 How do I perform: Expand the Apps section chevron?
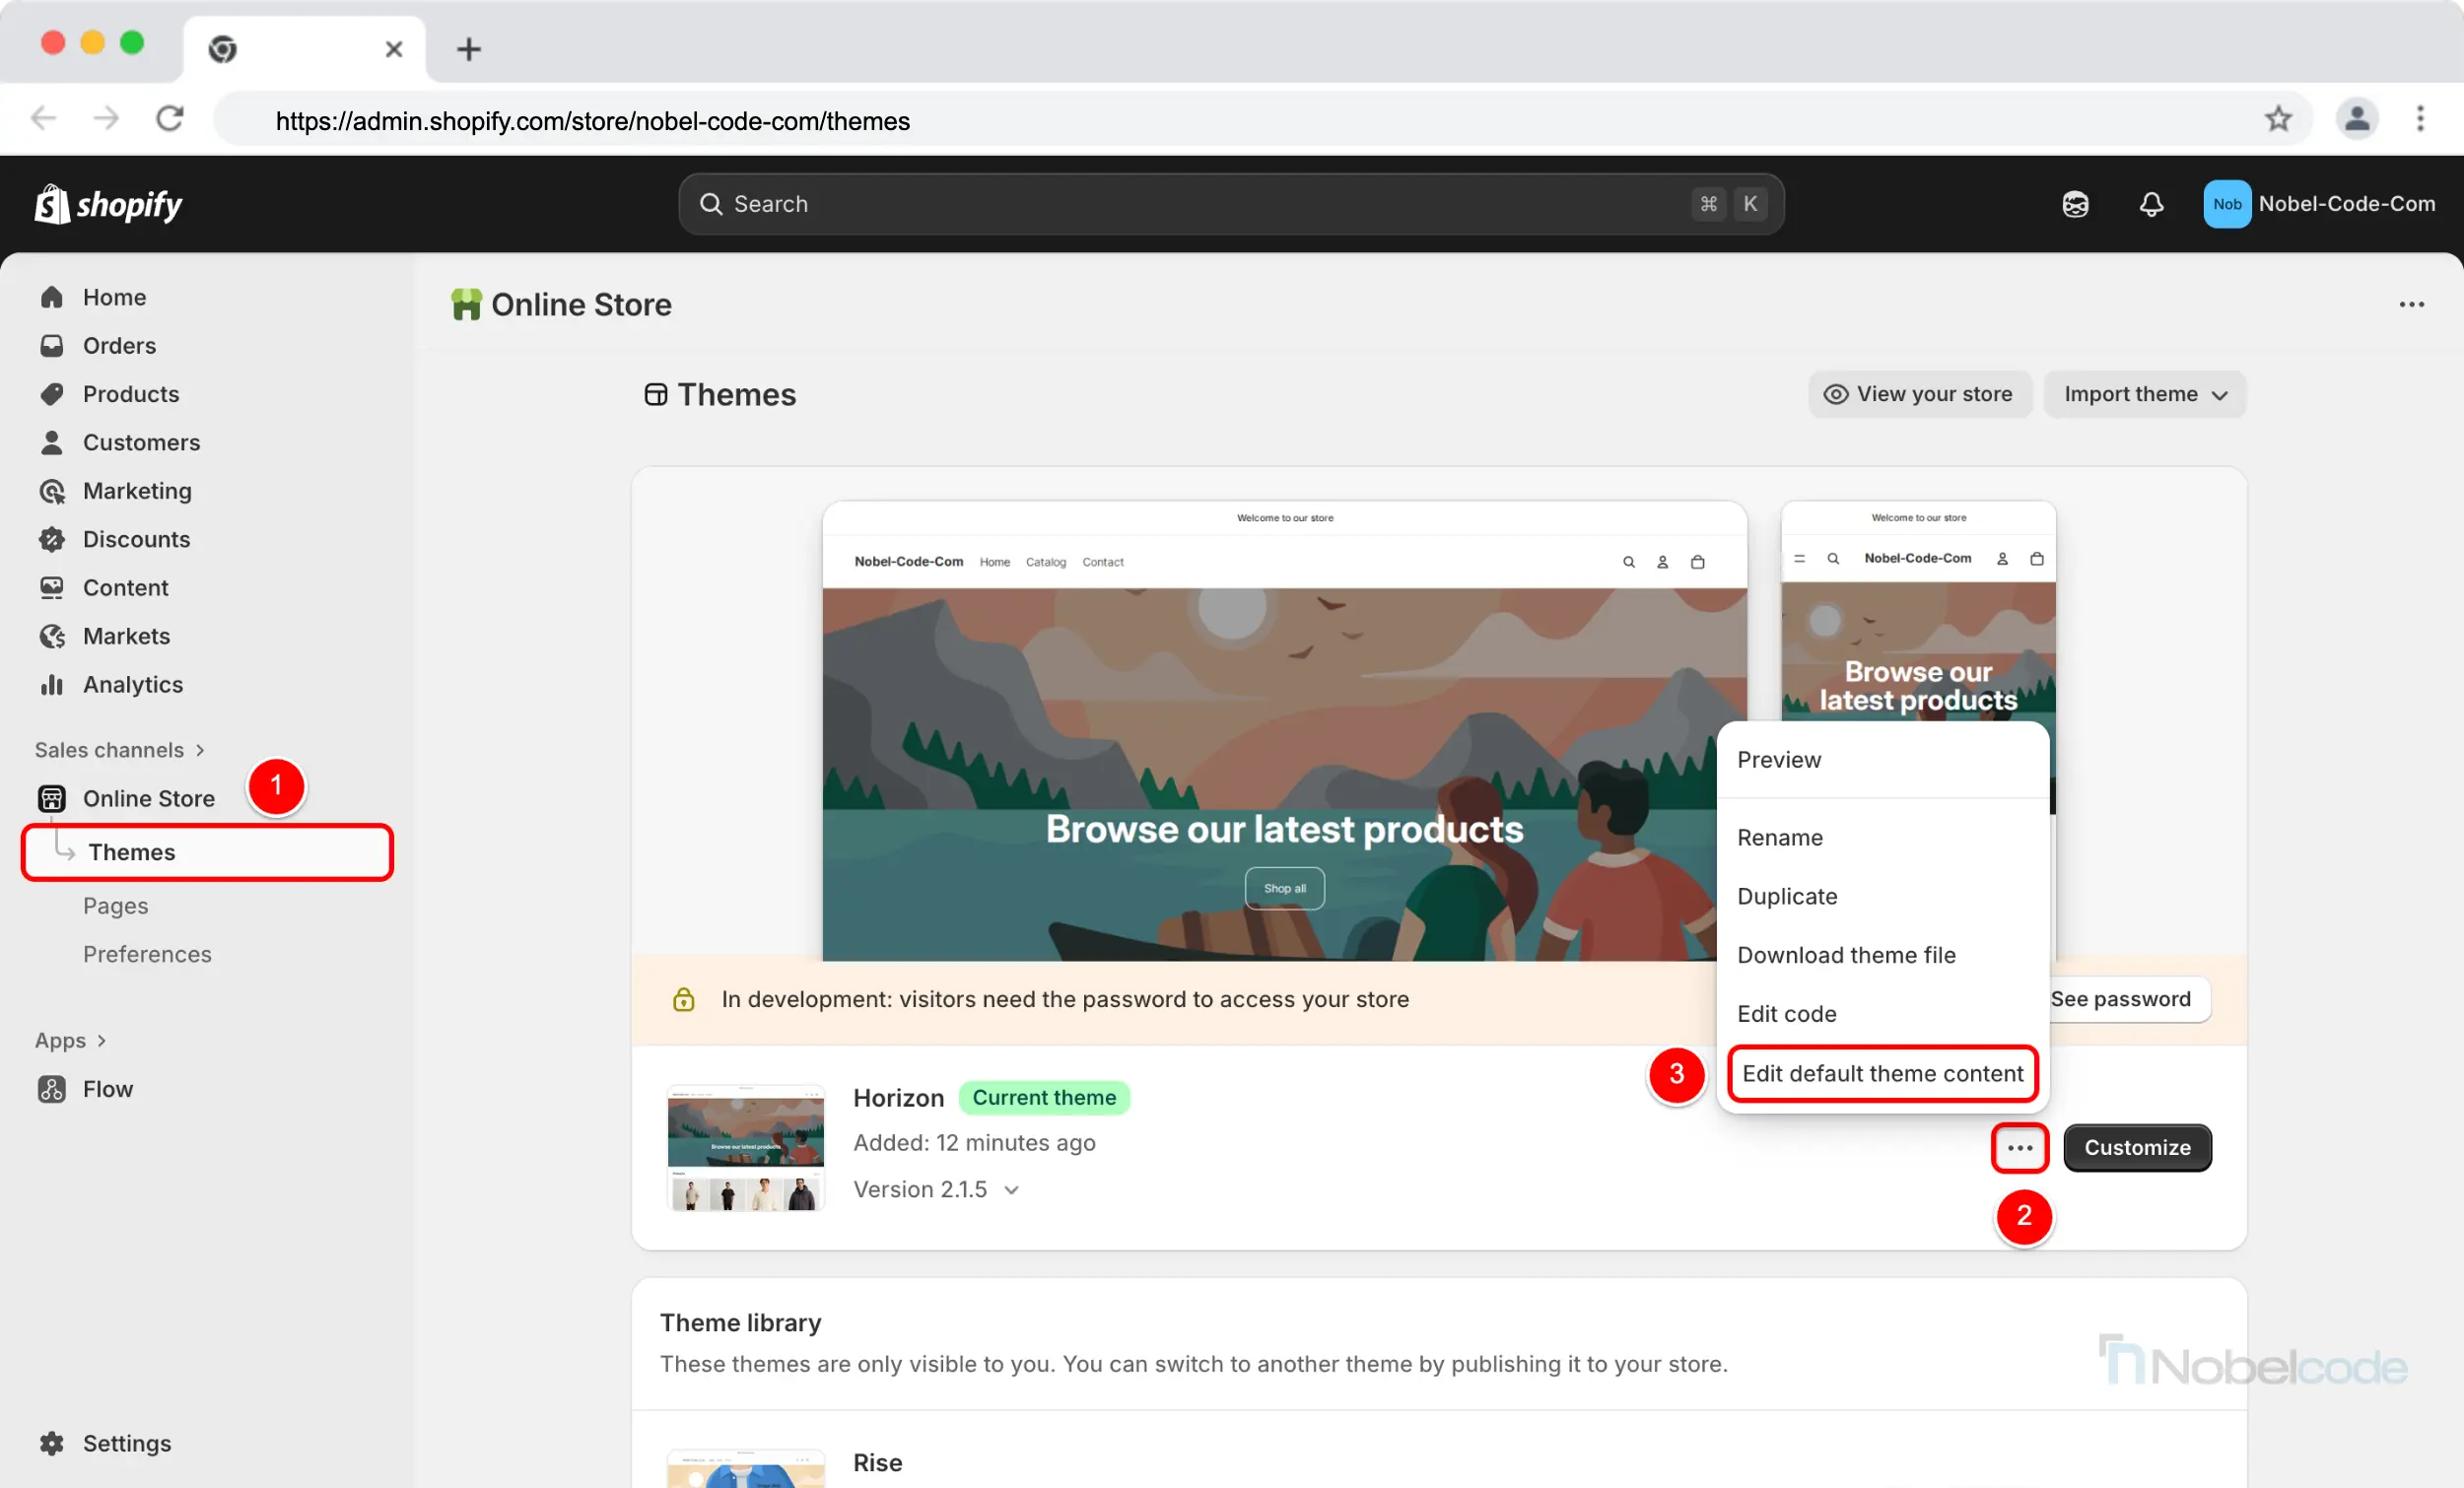click(101, 1041)
